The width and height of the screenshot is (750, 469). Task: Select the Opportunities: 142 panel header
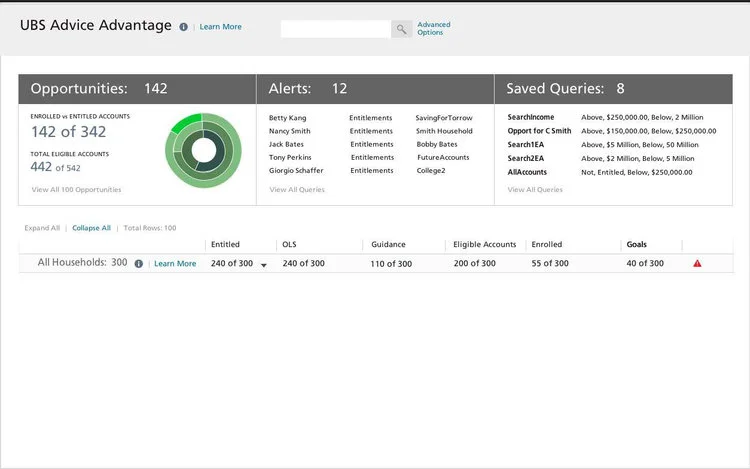point(137,89)
